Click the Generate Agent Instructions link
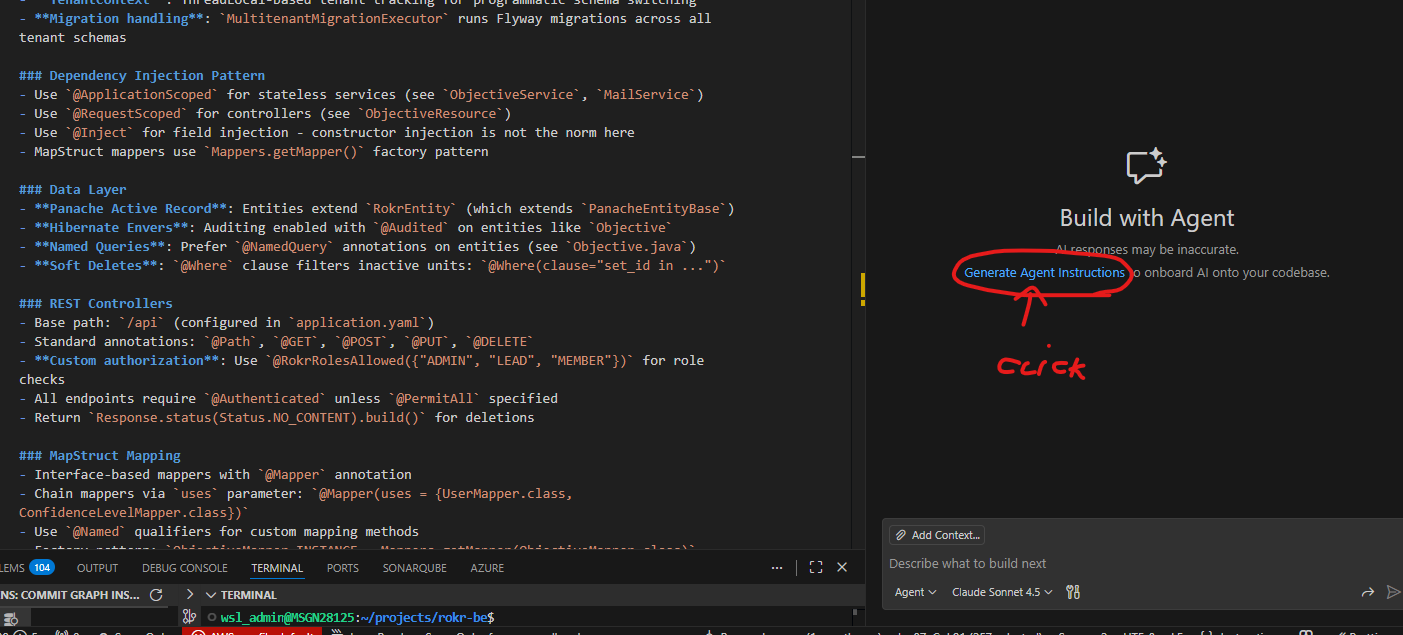Image resolution: width=1403 pixels, height=635 pixels. (x=1044, y=272)
